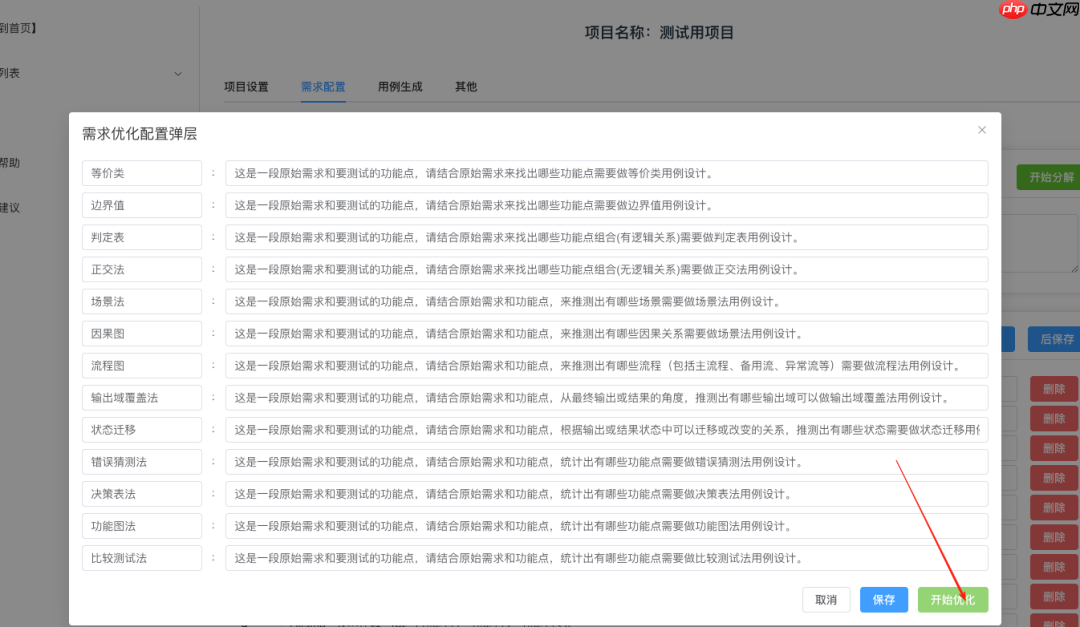The height and width of the screenshot is (627, 1080).
Task: Open the 建议 sidebar item
Action: pyautogui.click(x=10, y=207)
